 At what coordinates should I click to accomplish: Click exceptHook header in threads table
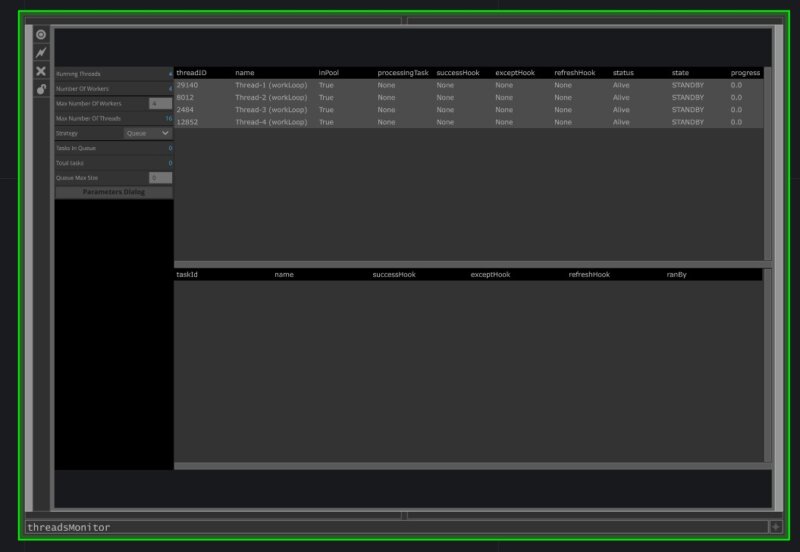pyautogui.click(x=515, y=72)
